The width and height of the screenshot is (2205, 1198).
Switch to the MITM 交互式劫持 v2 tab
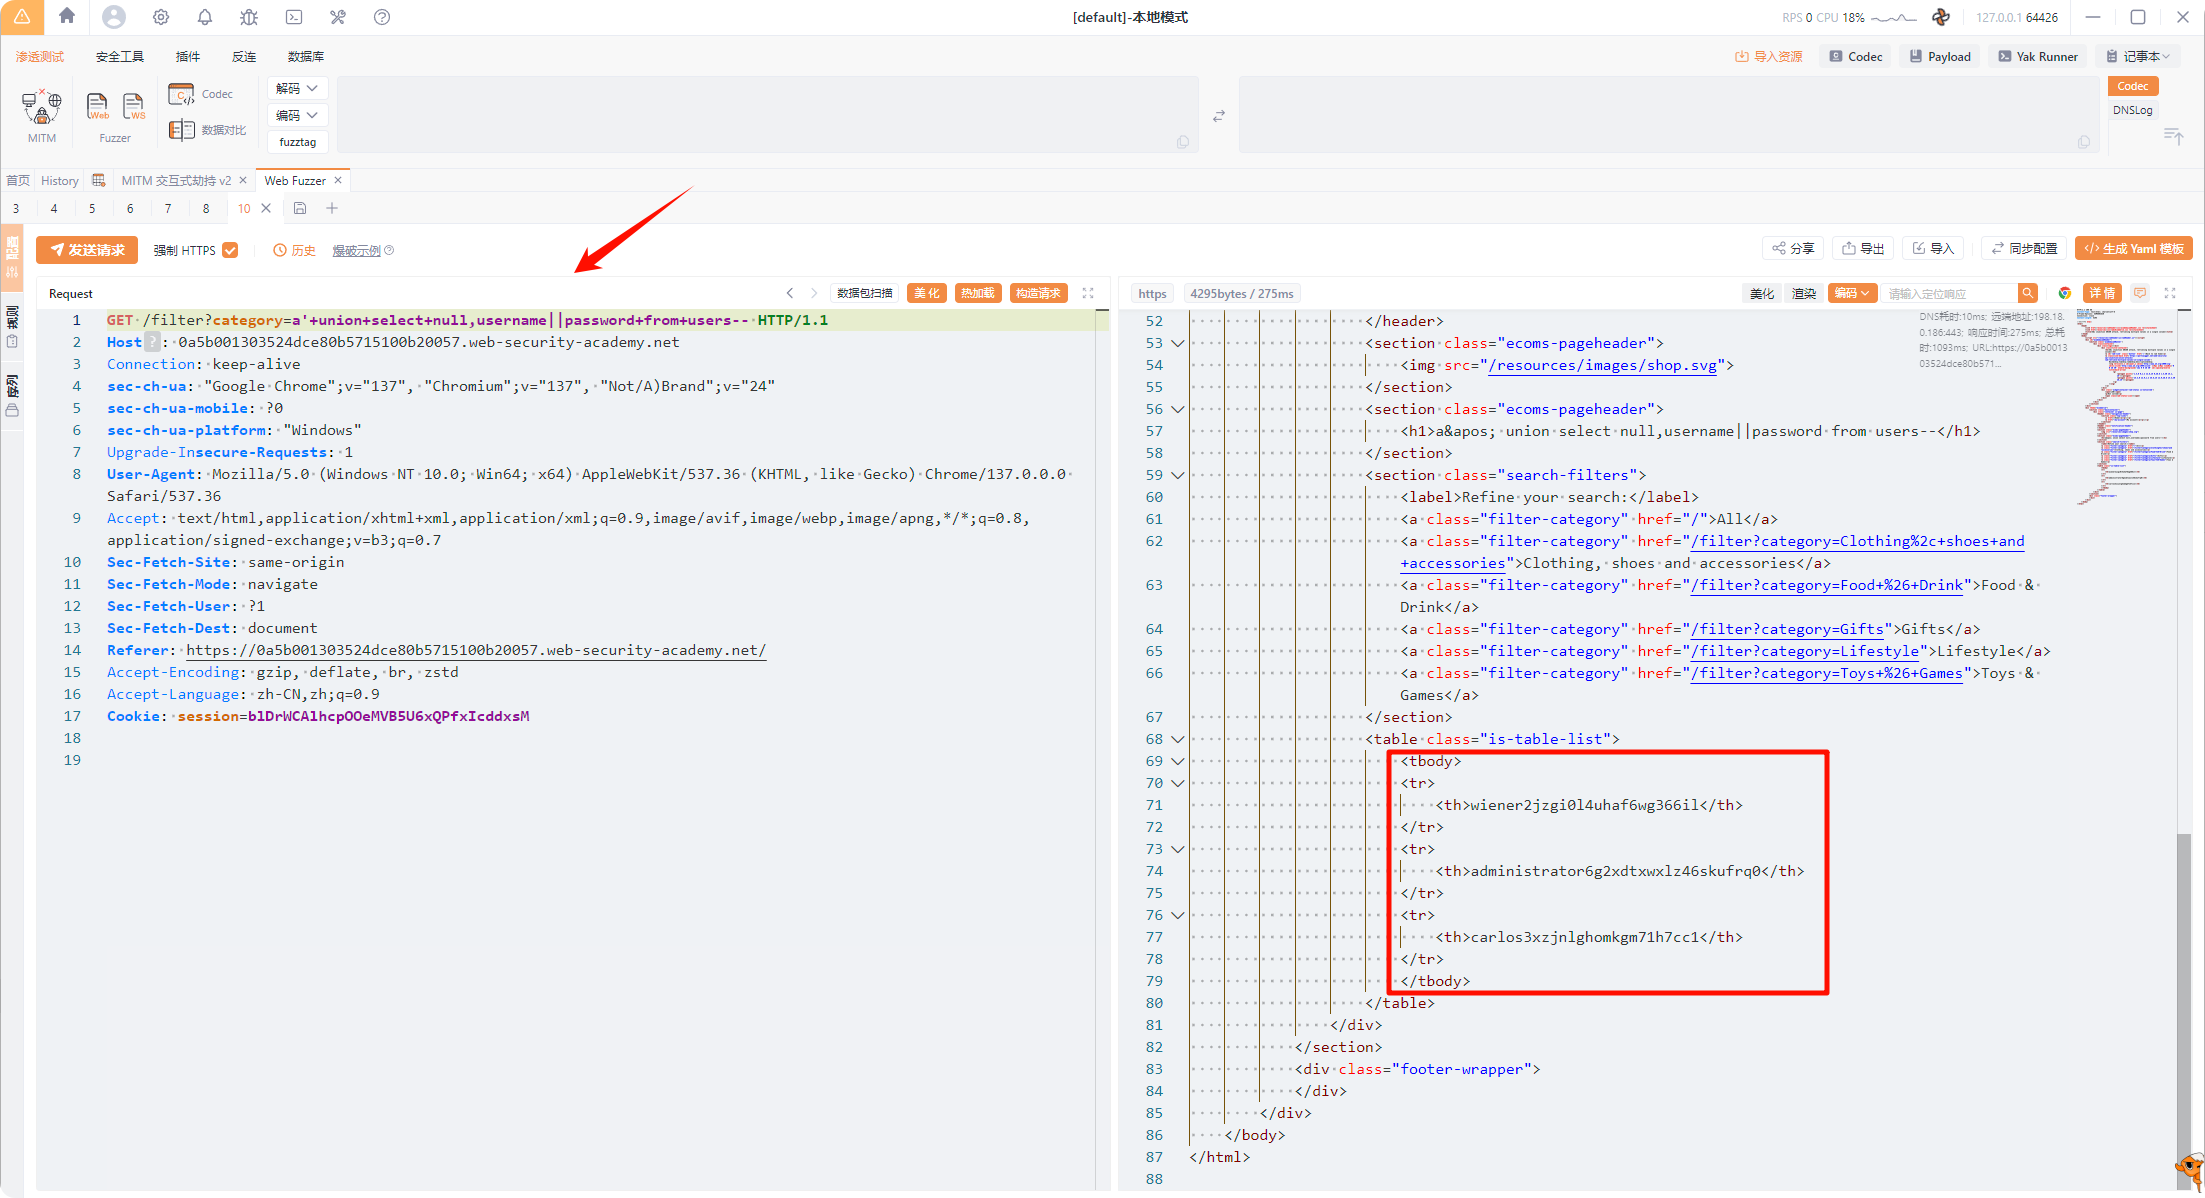pos(176,180)
